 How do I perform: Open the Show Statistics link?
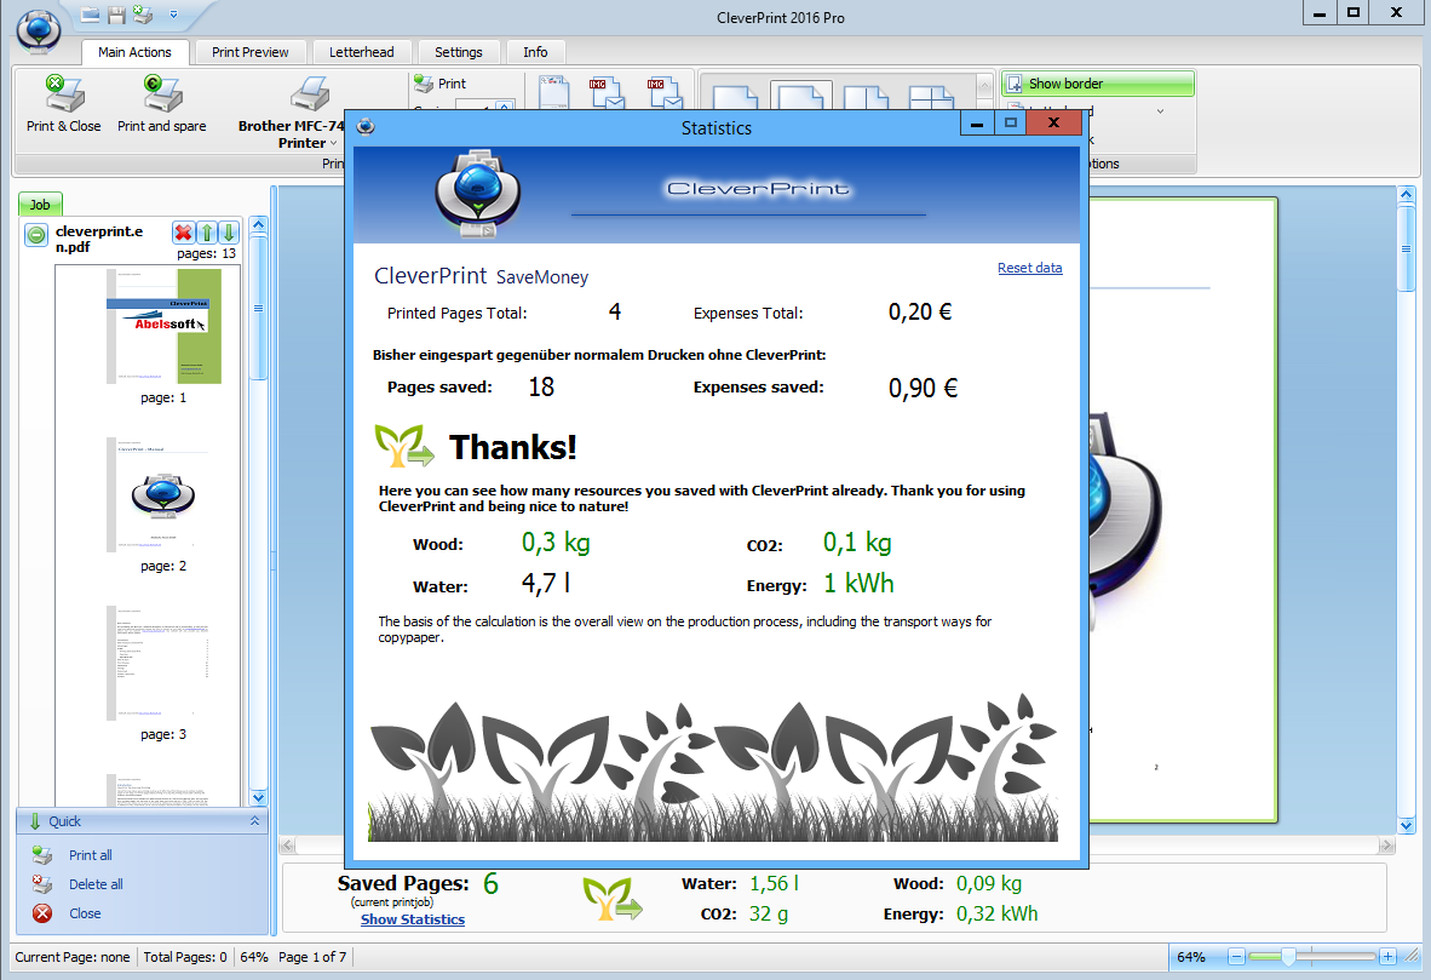tap(413, 919)
